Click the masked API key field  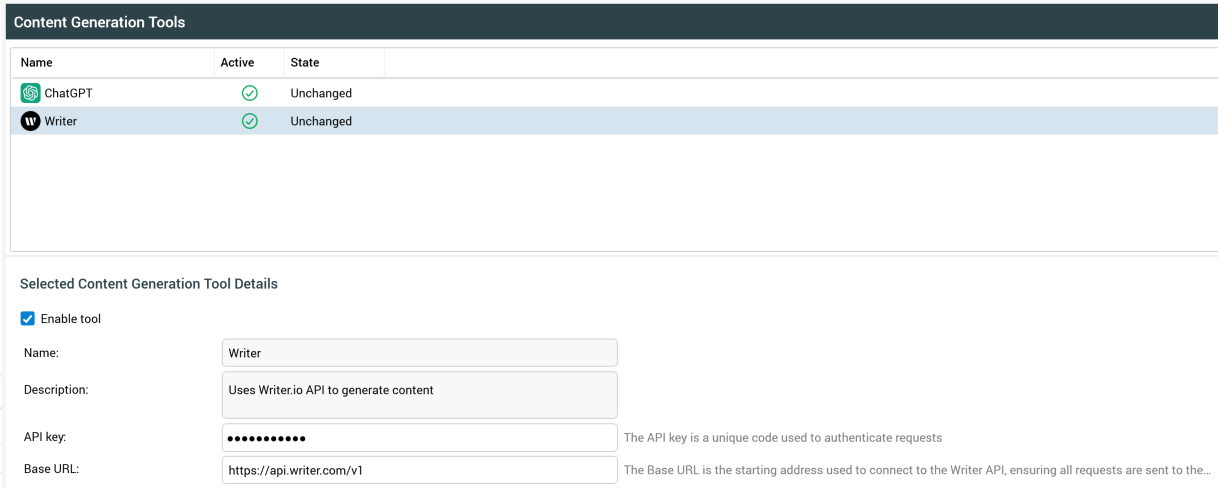419,438
